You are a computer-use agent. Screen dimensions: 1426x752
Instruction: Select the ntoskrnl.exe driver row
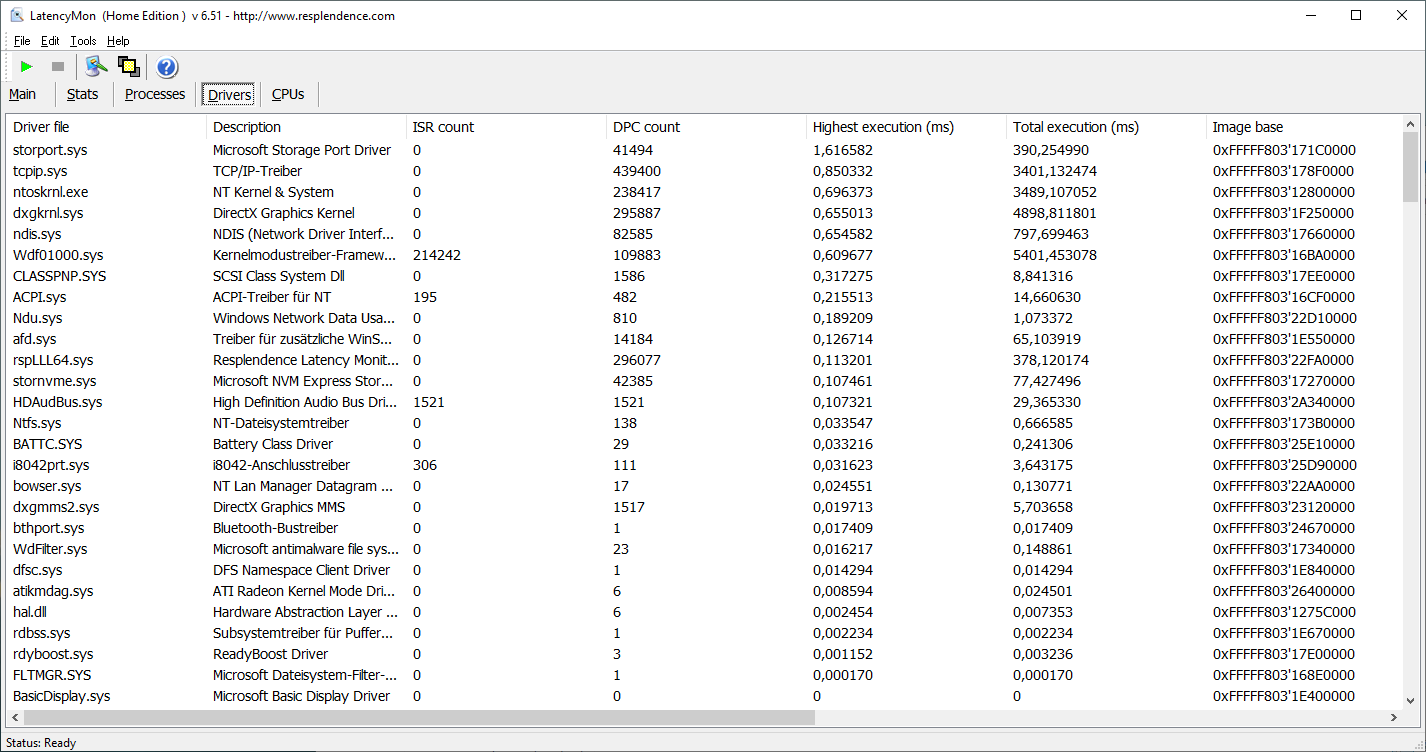[704, 192]
